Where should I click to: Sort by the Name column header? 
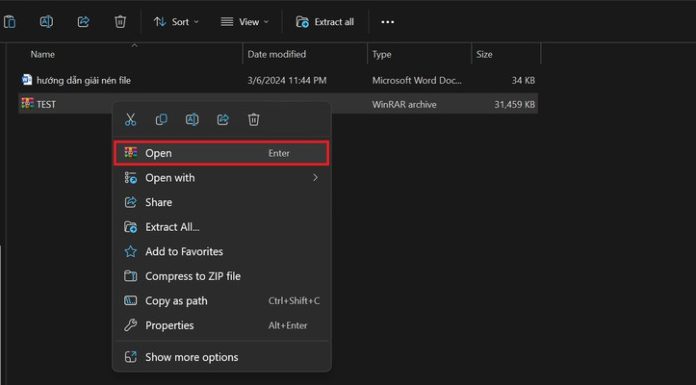click(x=43, y=54)
